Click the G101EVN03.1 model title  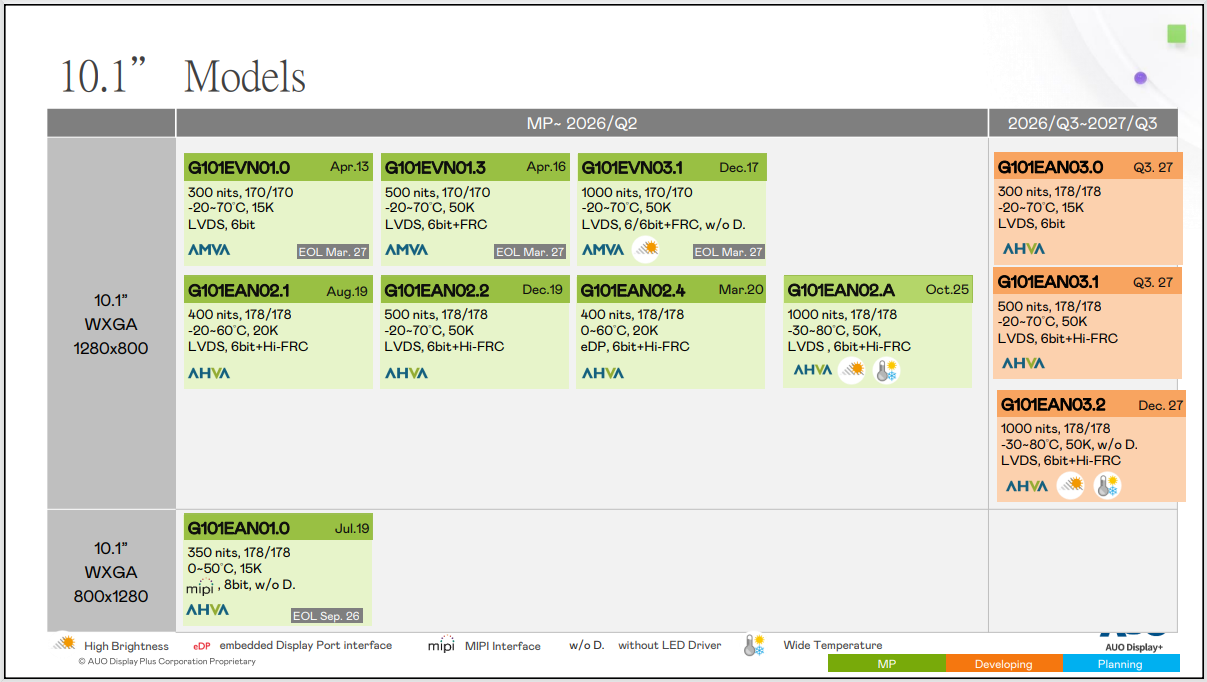click(x=632, y=167)
